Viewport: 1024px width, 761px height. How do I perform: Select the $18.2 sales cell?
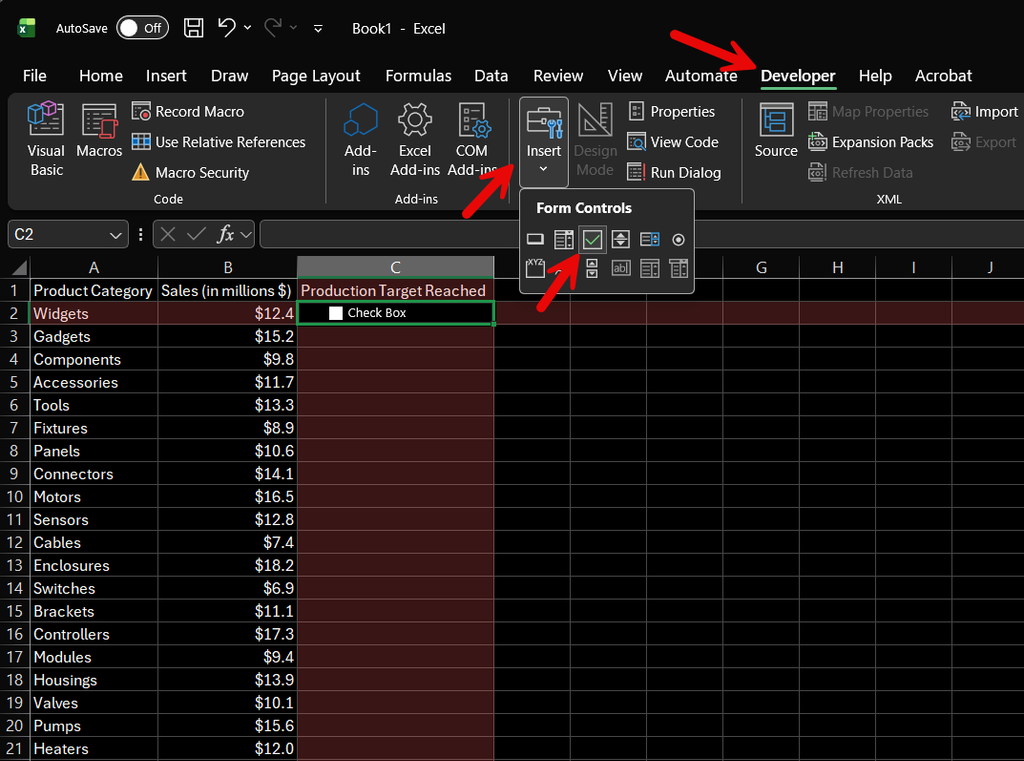227,565
